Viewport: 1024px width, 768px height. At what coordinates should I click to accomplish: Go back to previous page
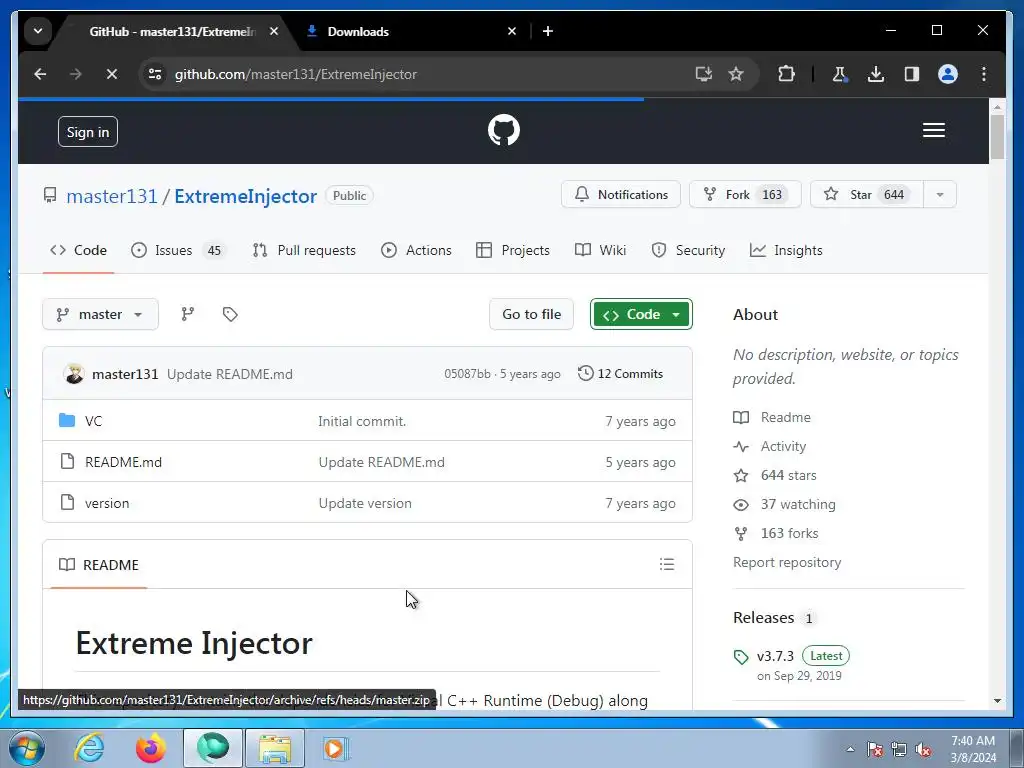click(x=40, y=74)
